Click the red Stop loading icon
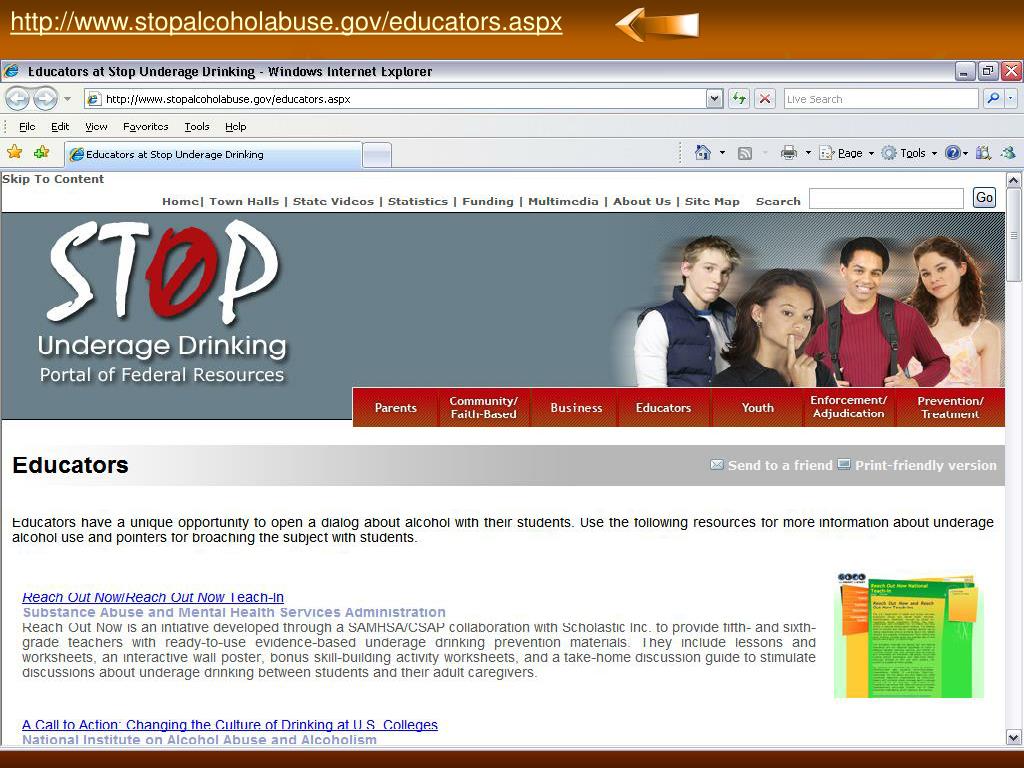Screen dimensions: 1024x768 [x=765, y=99]
